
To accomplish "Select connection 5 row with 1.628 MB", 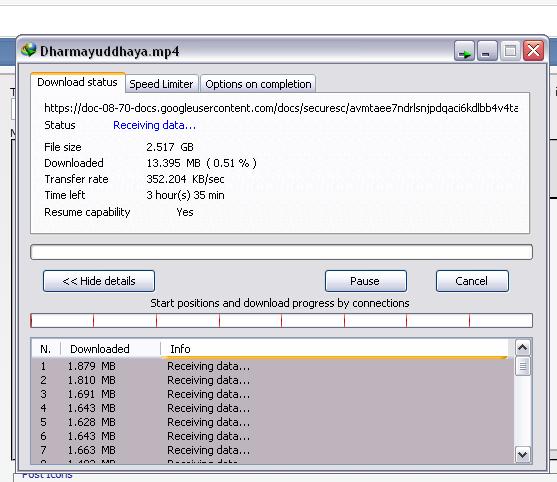I will tap(272, 422).
